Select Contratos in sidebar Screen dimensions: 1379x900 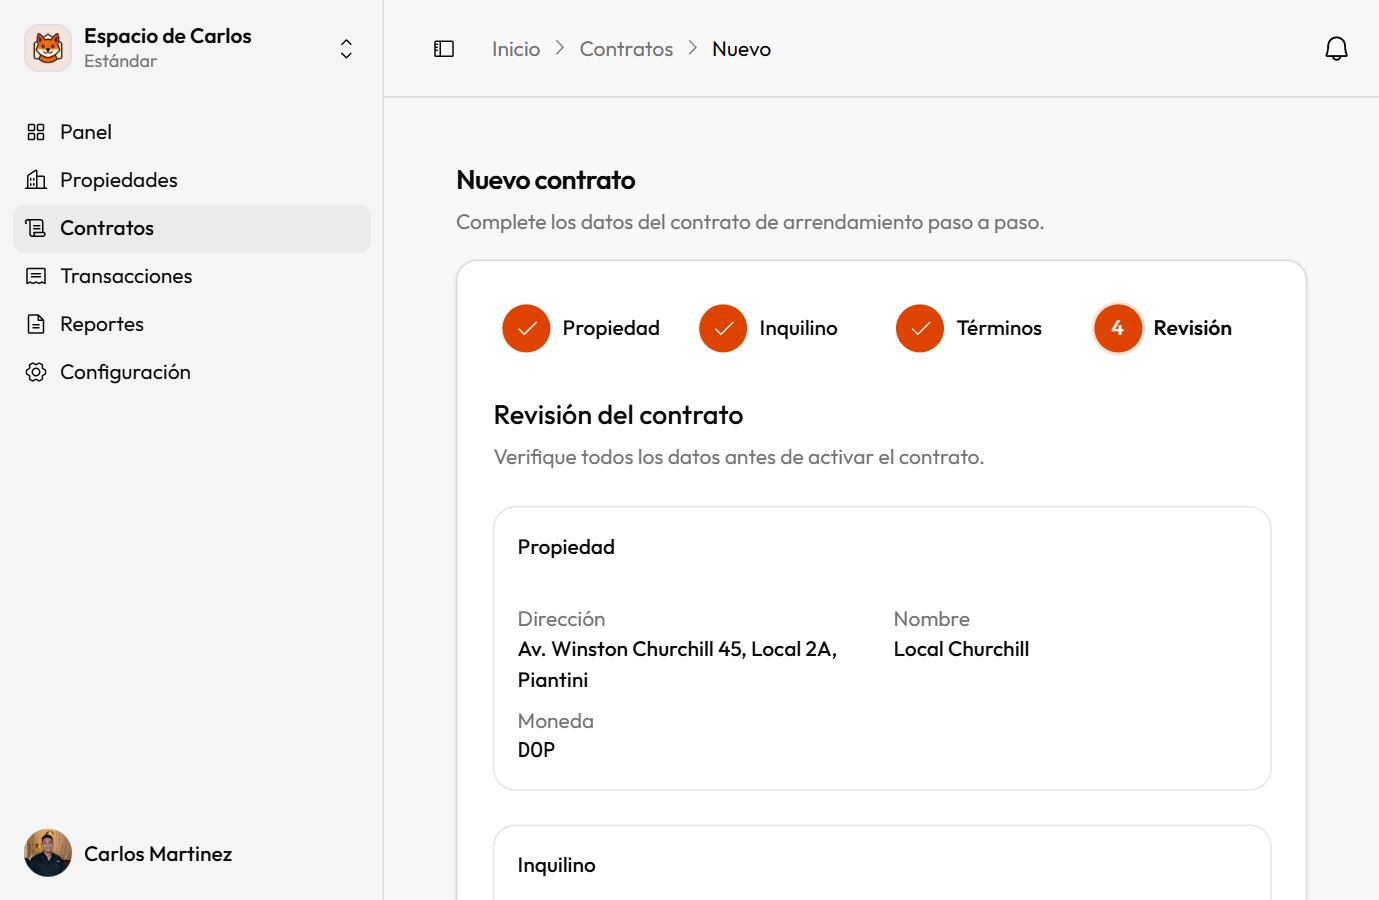(192, 228)
